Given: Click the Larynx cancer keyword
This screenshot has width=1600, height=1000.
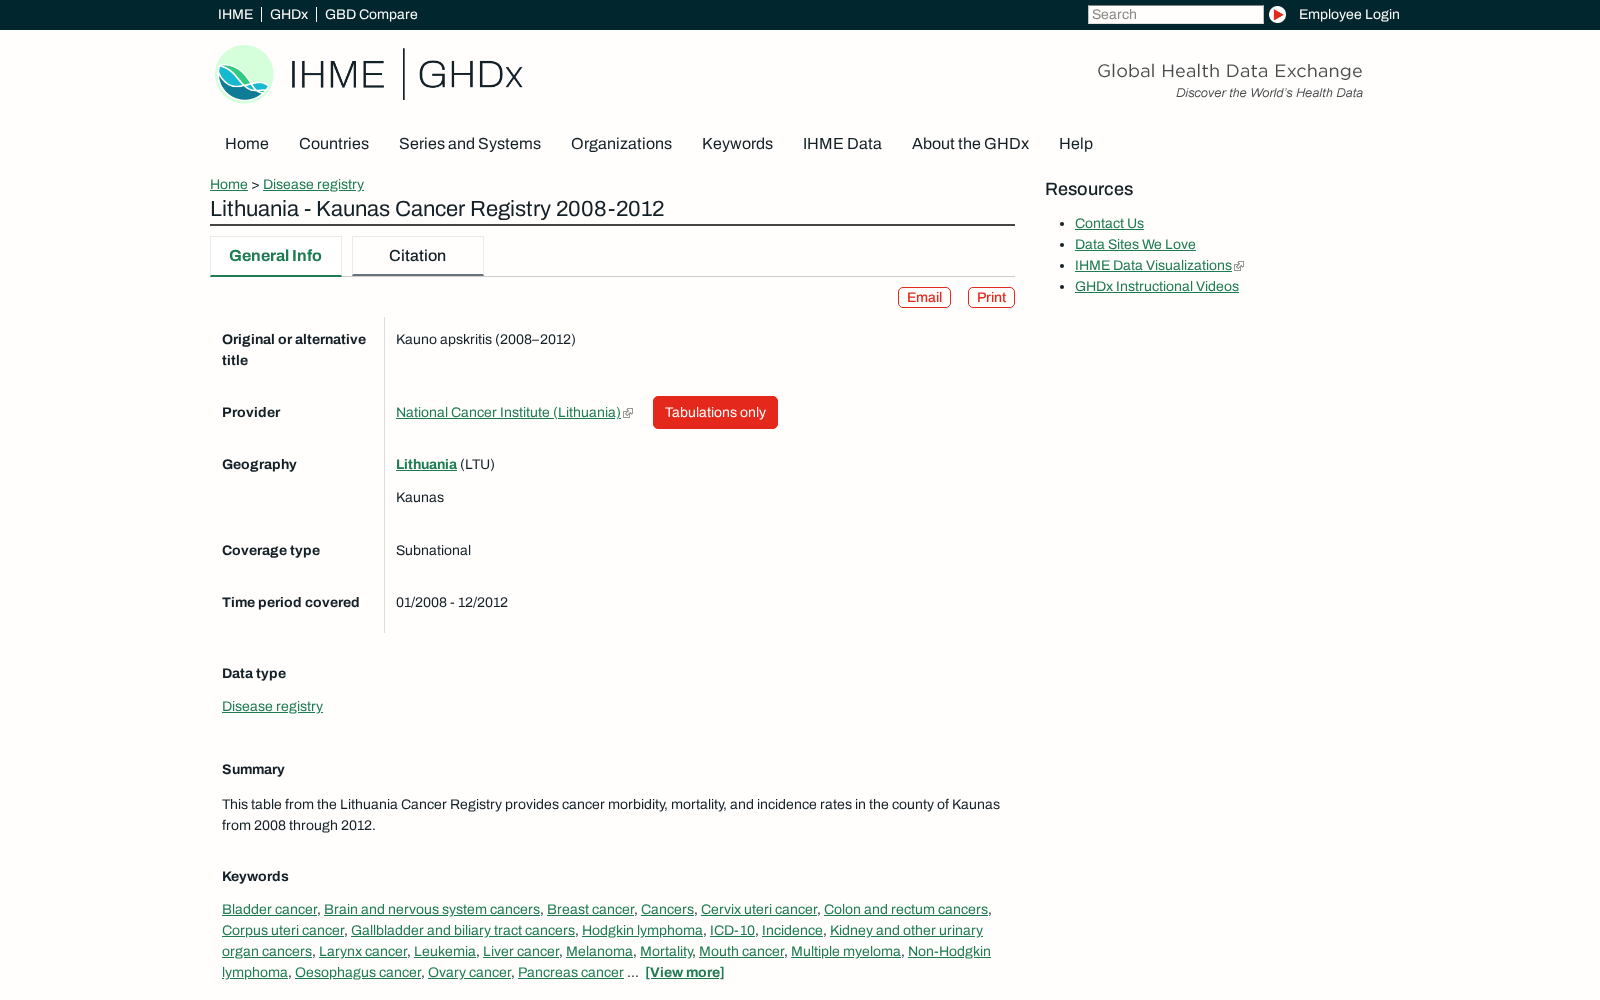Looking at the screenshot, I should point(363,951).
